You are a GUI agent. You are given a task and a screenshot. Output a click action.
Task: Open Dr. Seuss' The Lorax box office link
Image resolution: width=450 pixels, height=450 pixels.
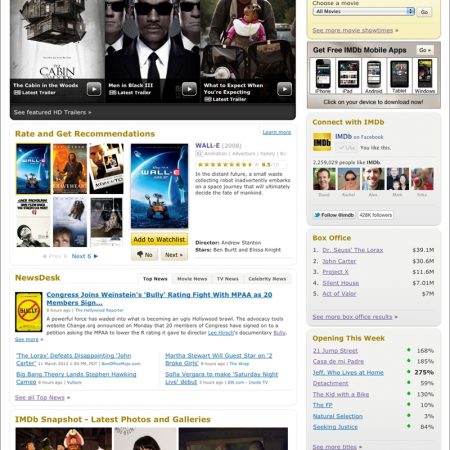[x=353, y=250]
